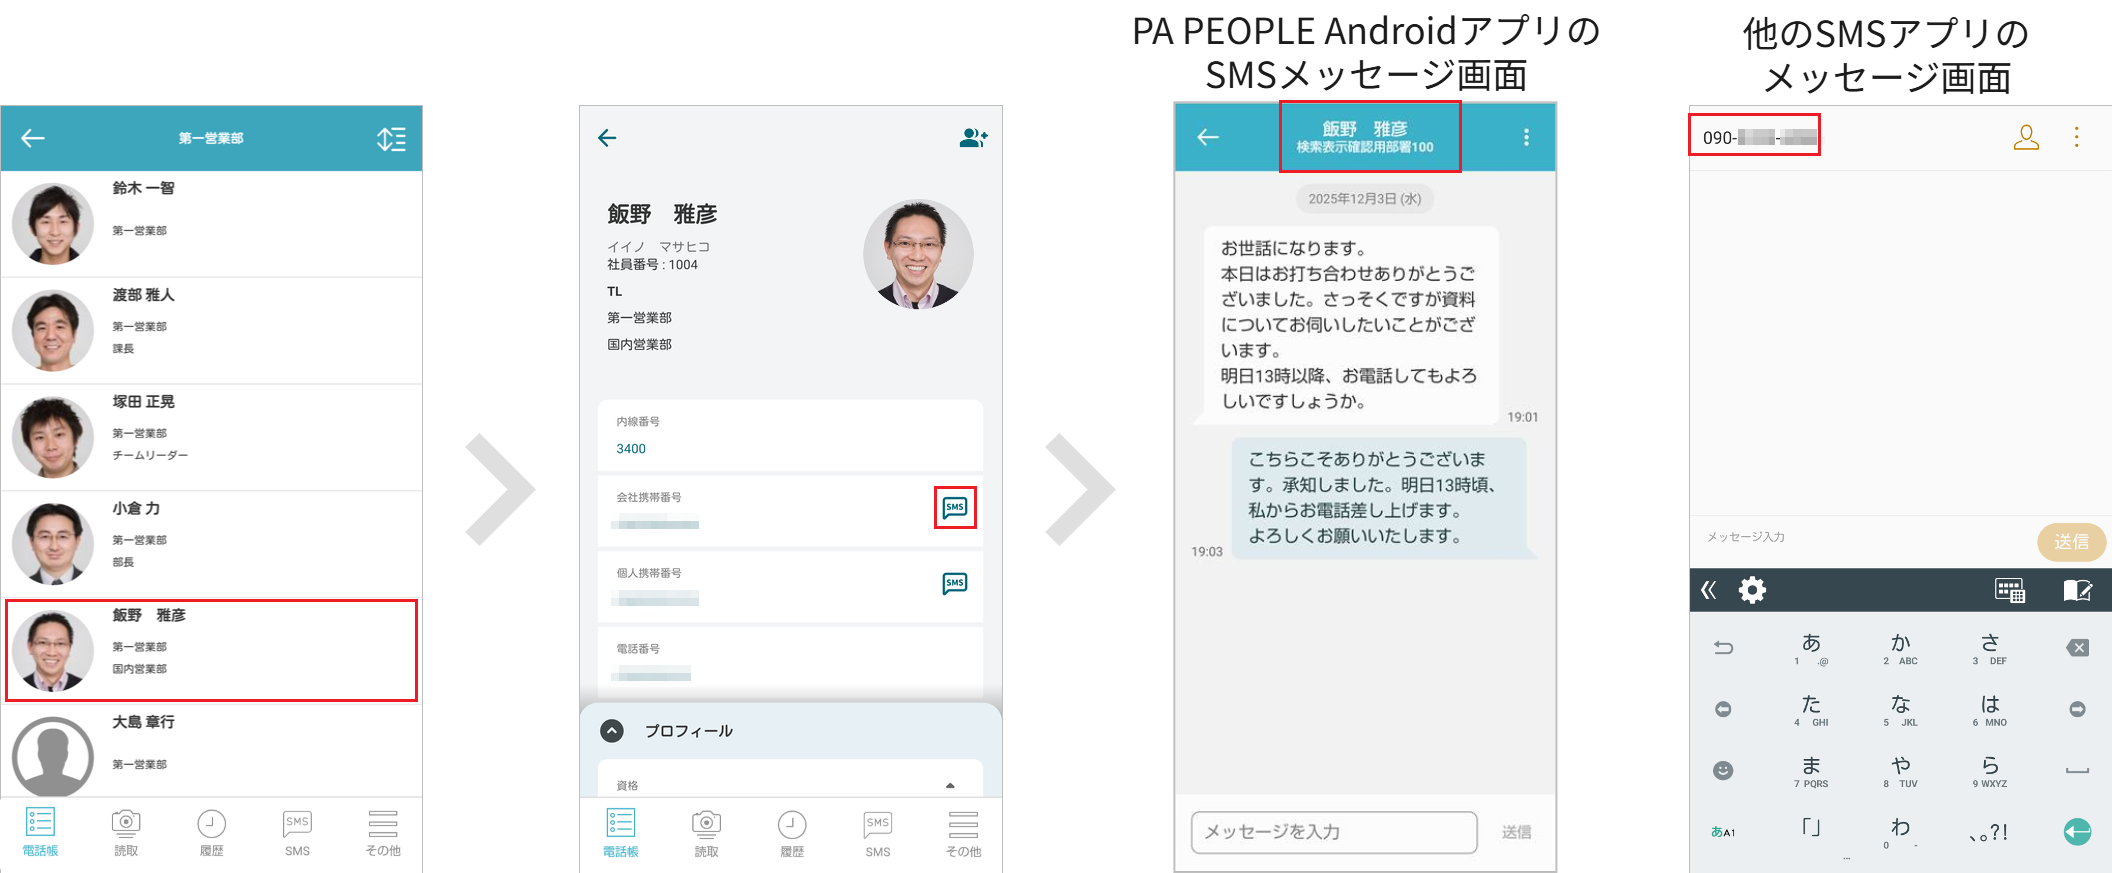Tap orange 送信 button
Viewport: 2112px width, 873px height.
(2071, 542)
